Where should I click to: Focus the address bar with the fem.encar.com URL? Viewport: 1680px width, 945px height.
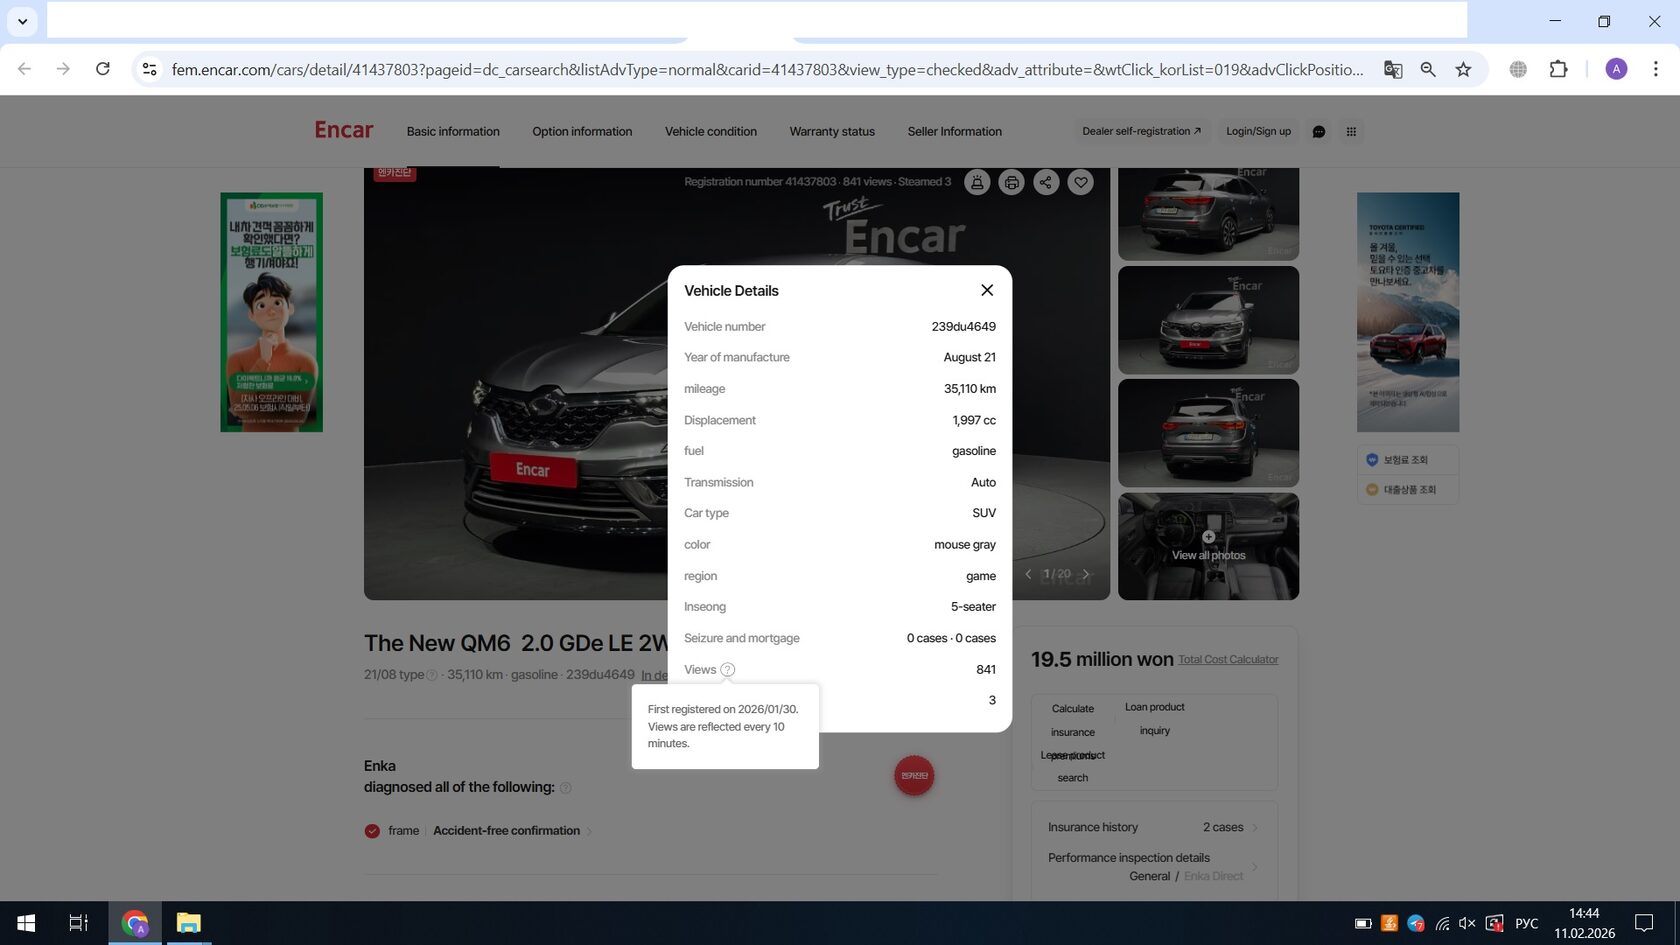pyautogui.click(x=767, y=69)
